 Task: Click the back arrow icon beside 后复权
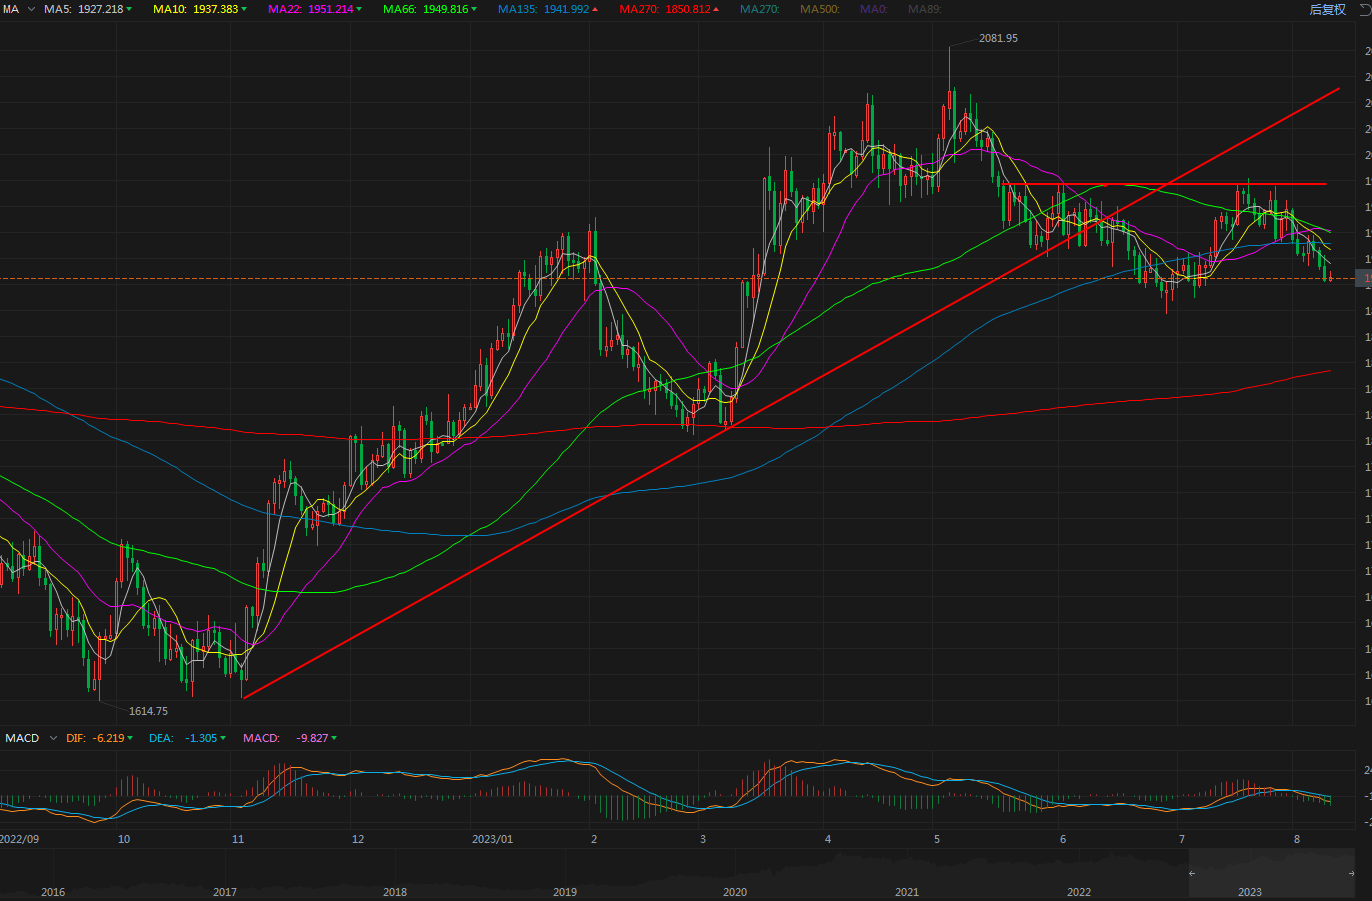point(1365,9)
